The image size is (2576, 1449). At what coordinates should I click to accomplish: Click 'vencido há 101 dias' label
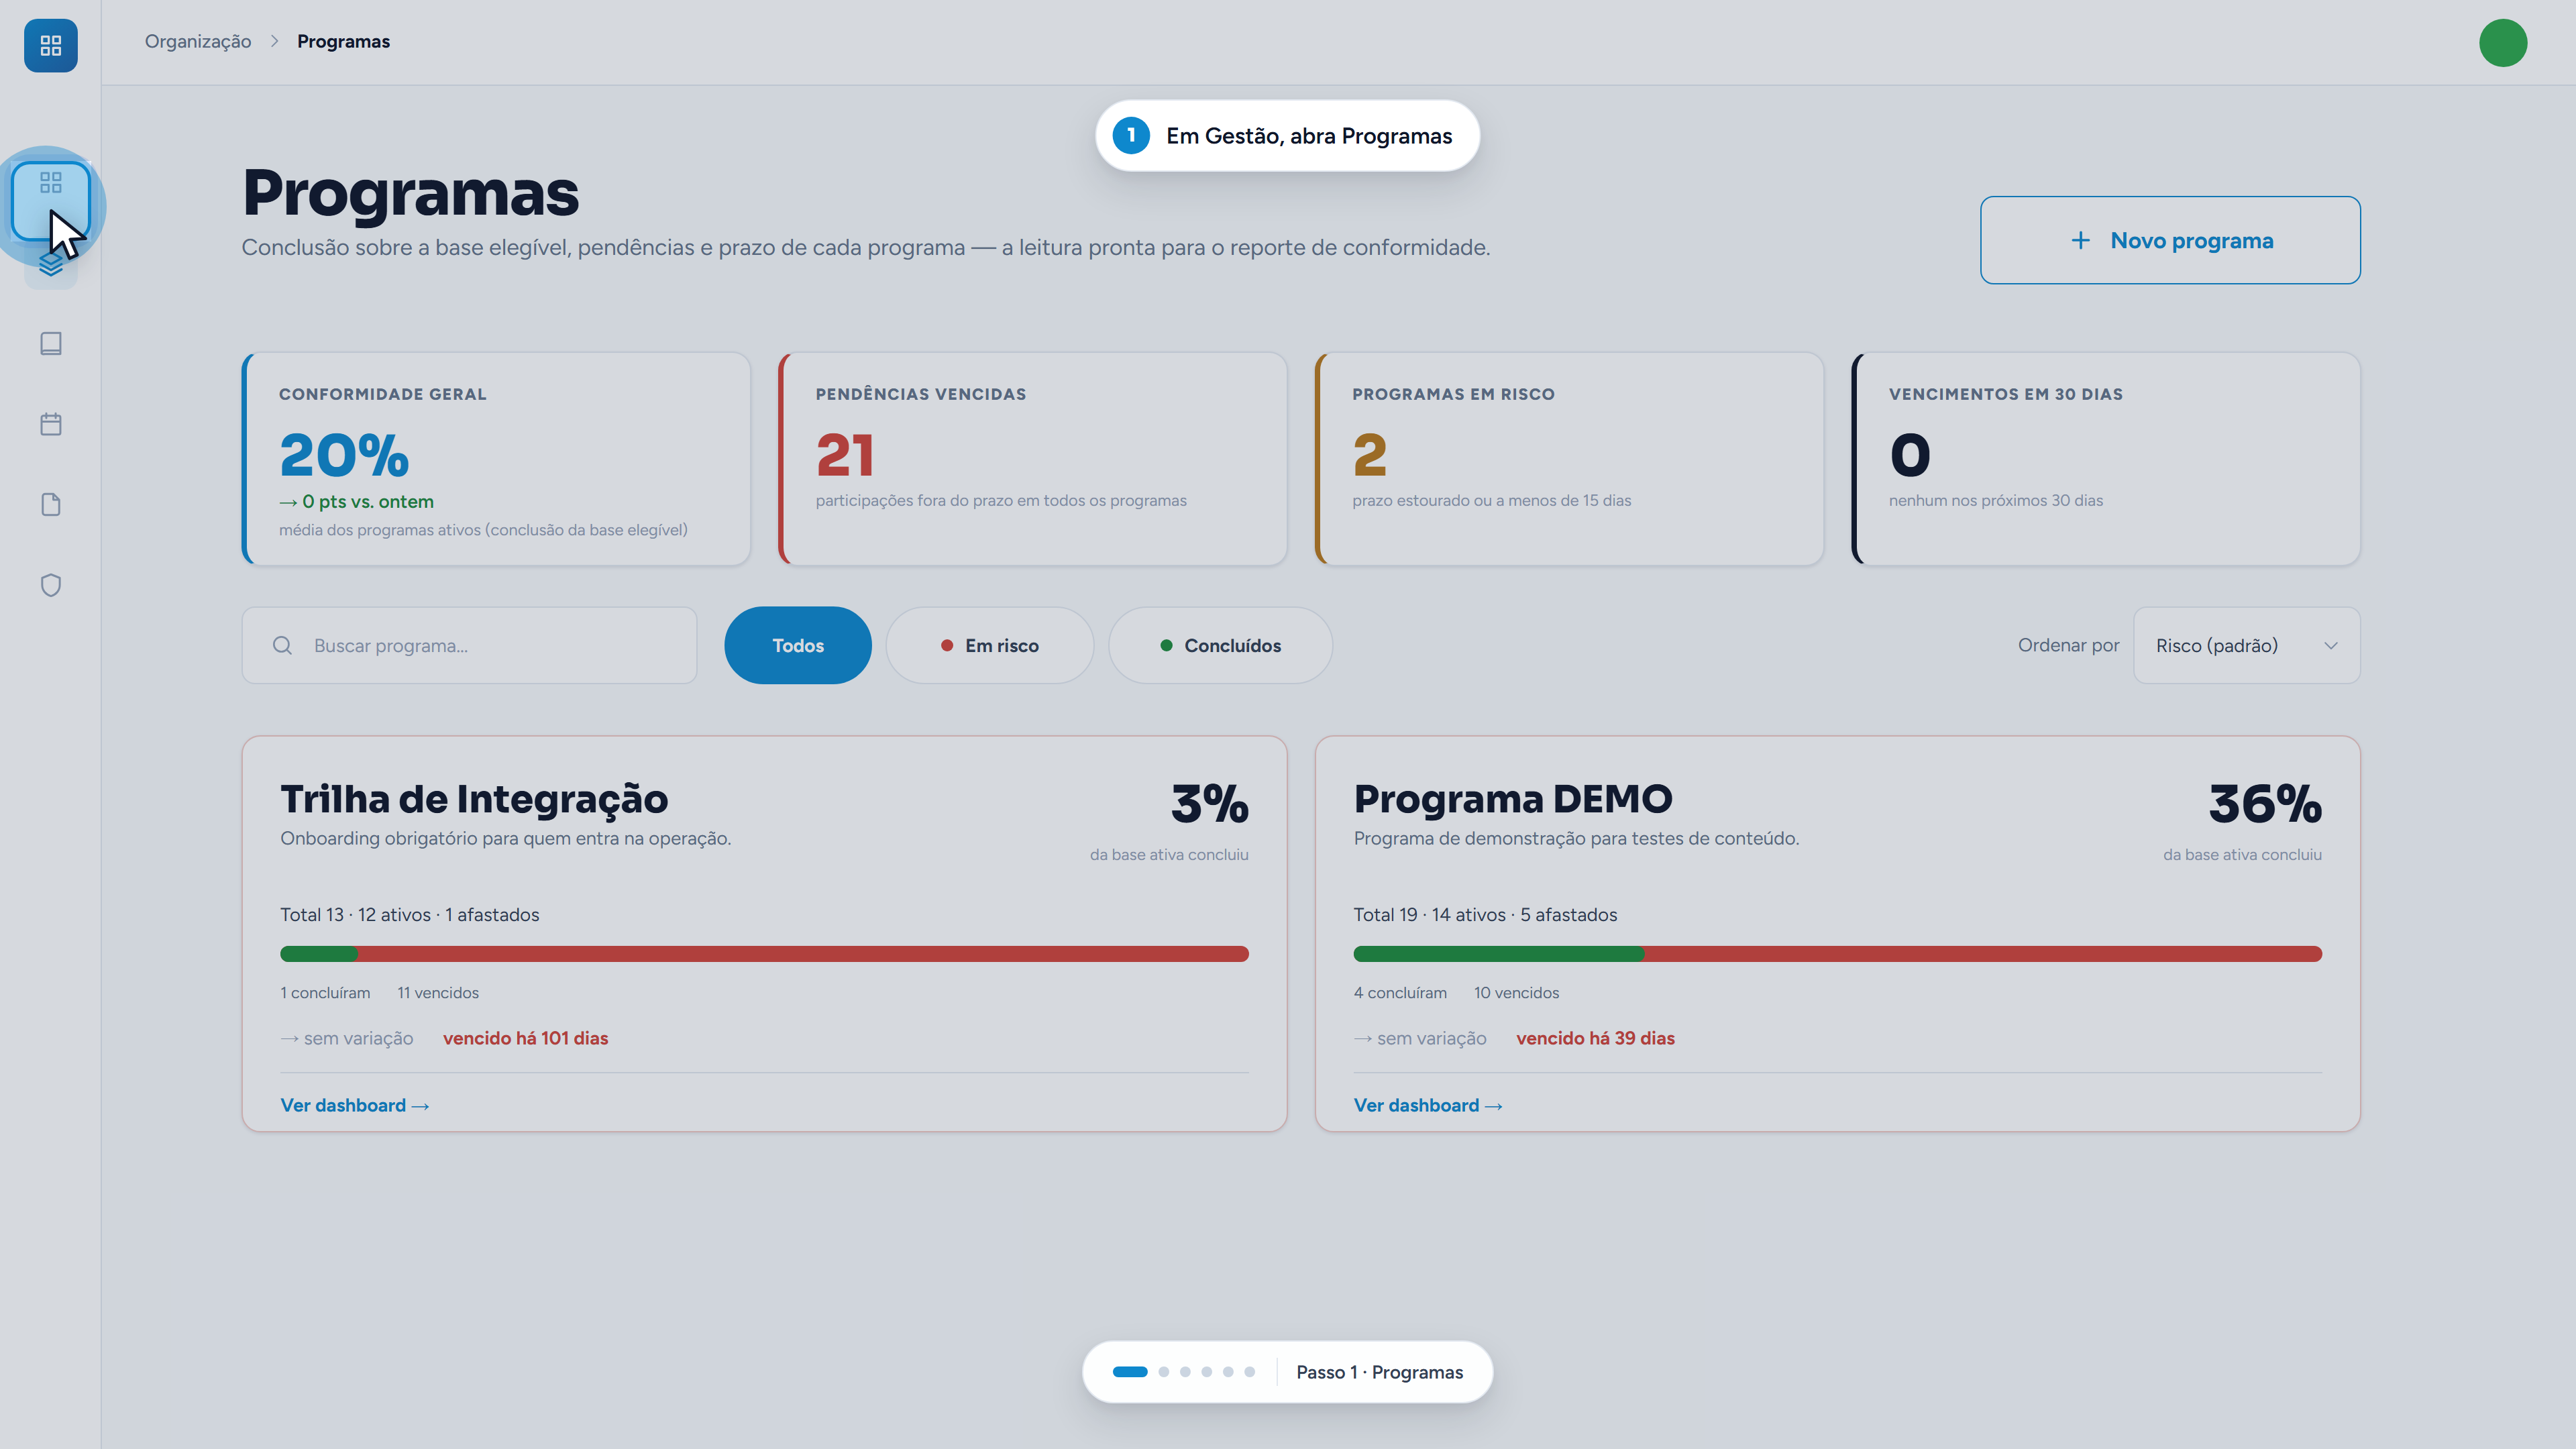point(525,1038)
